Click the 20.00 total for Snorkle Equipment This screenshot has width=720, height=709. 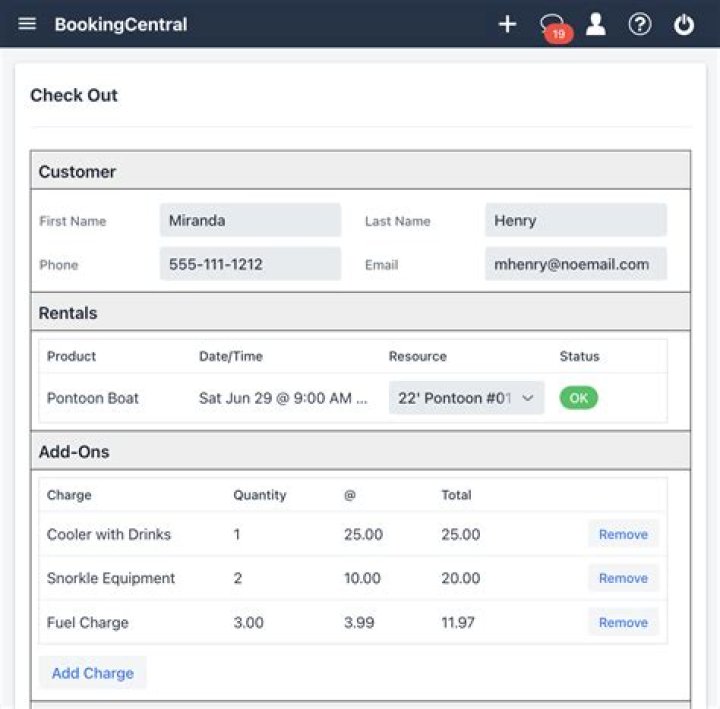point(461,578)
